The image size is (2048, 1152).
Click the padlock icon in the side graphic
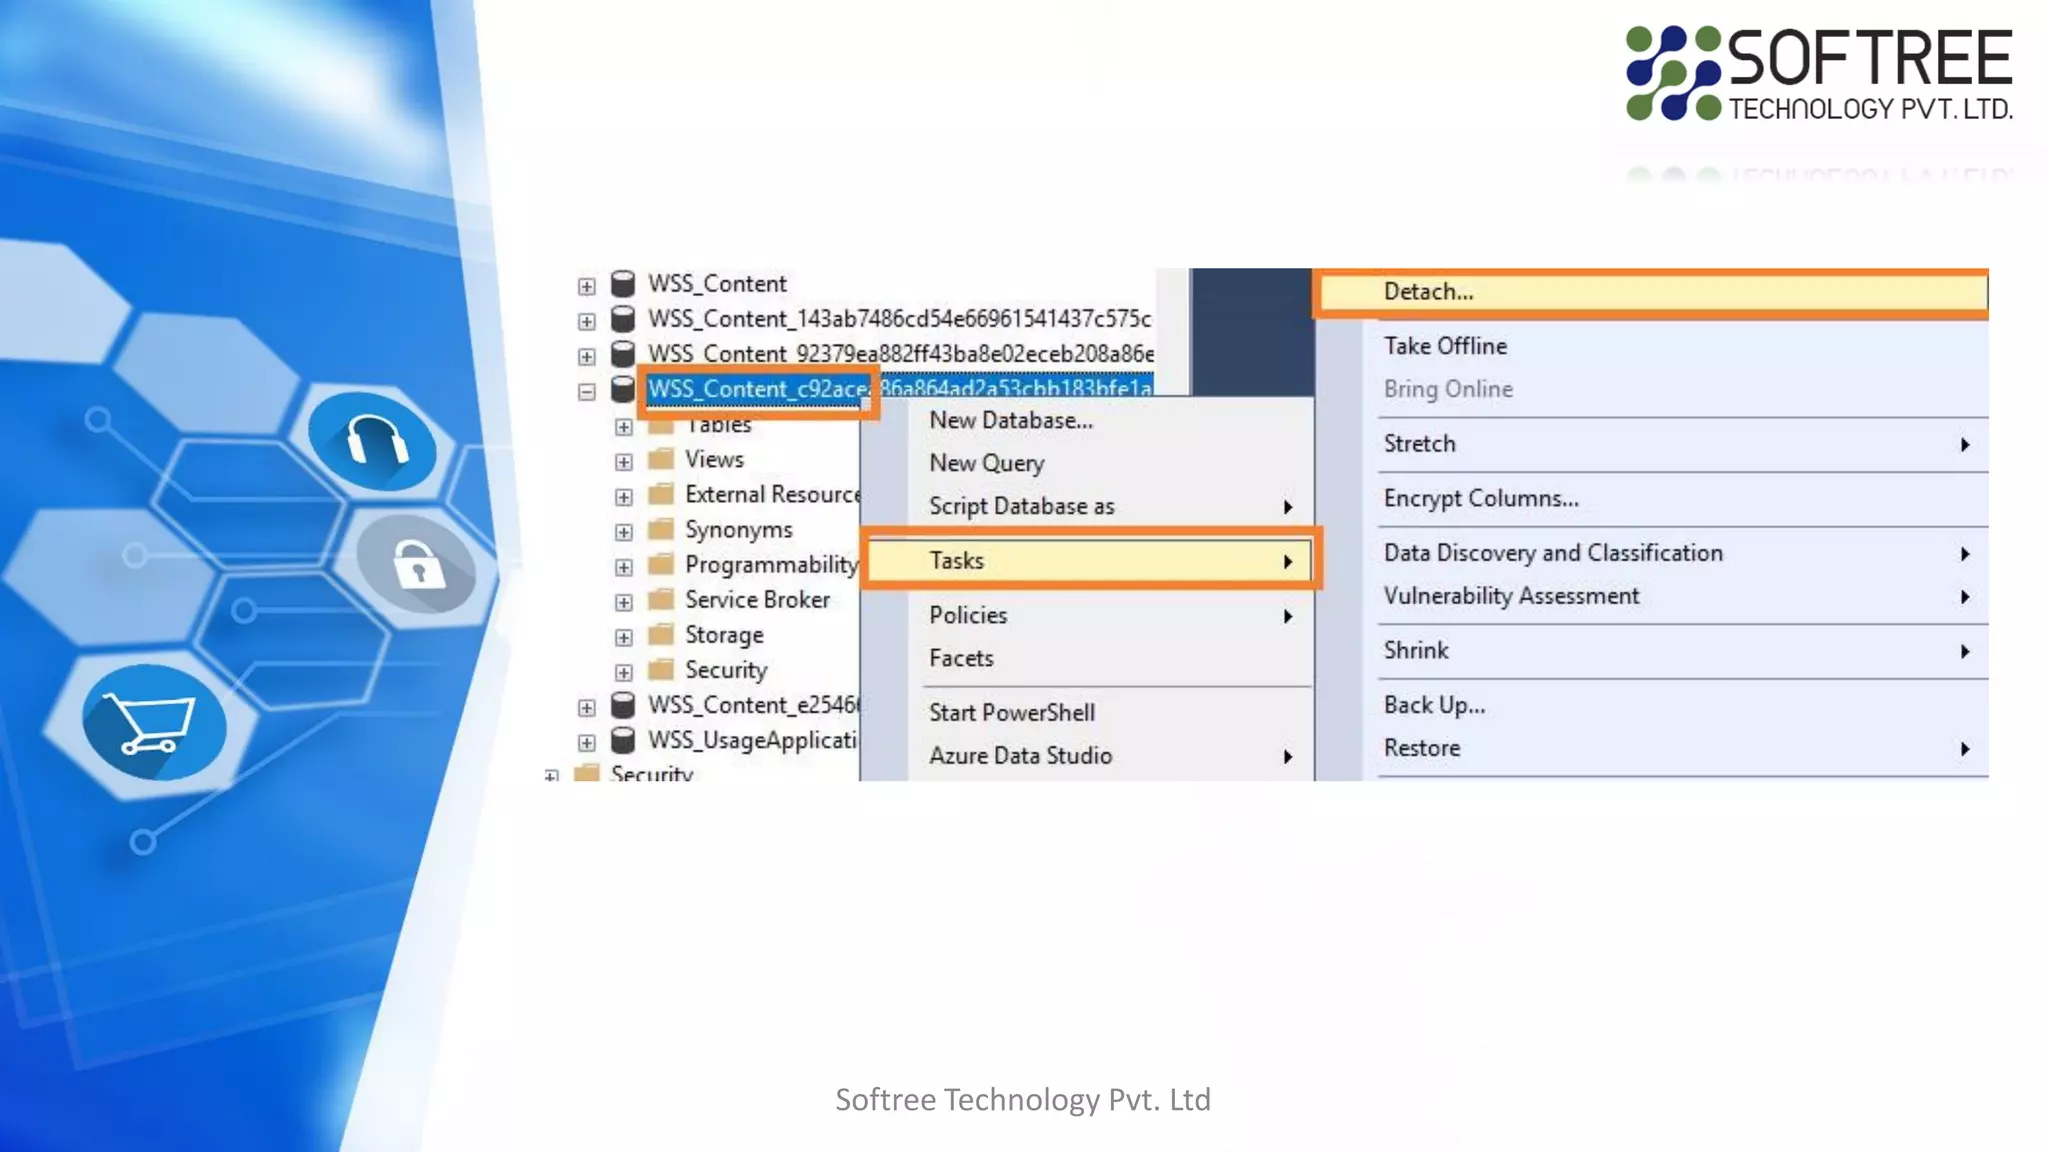pyautogui.click(x=417, y=564)
